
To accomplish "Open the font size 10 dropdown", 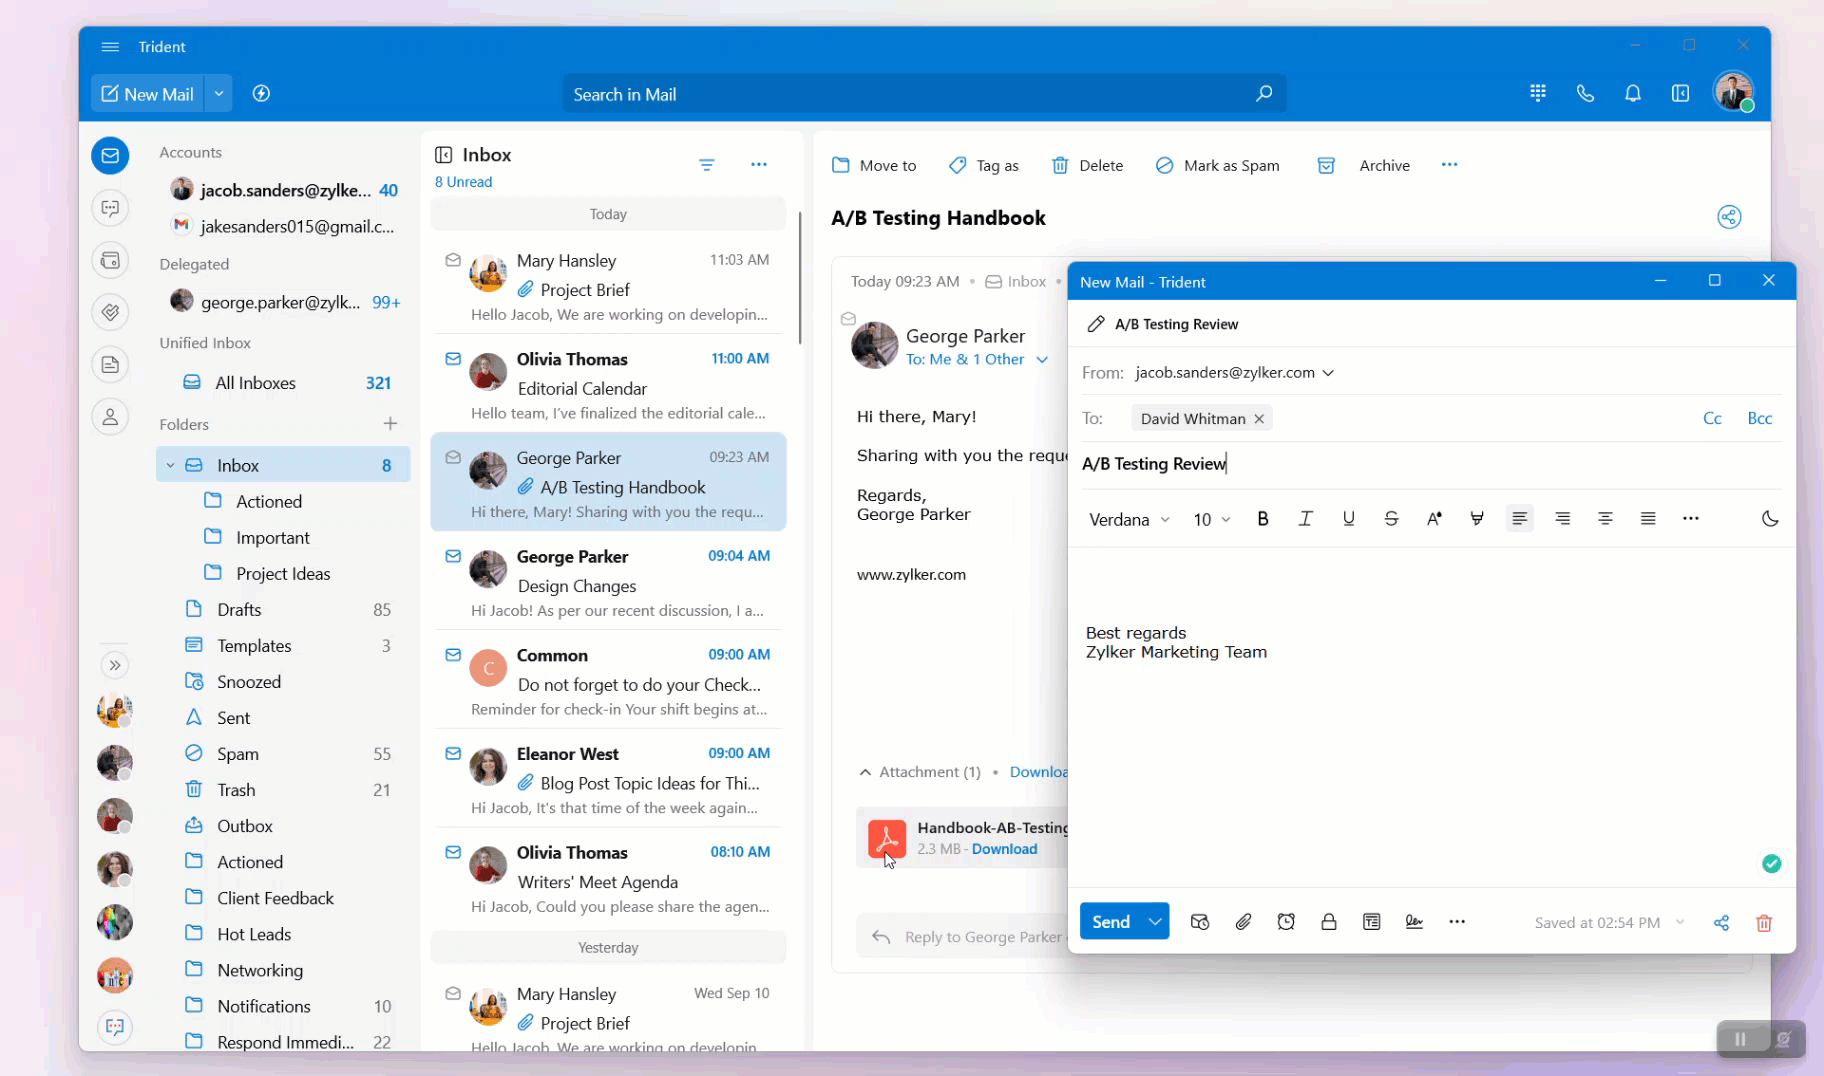I will click(1211, 519).
